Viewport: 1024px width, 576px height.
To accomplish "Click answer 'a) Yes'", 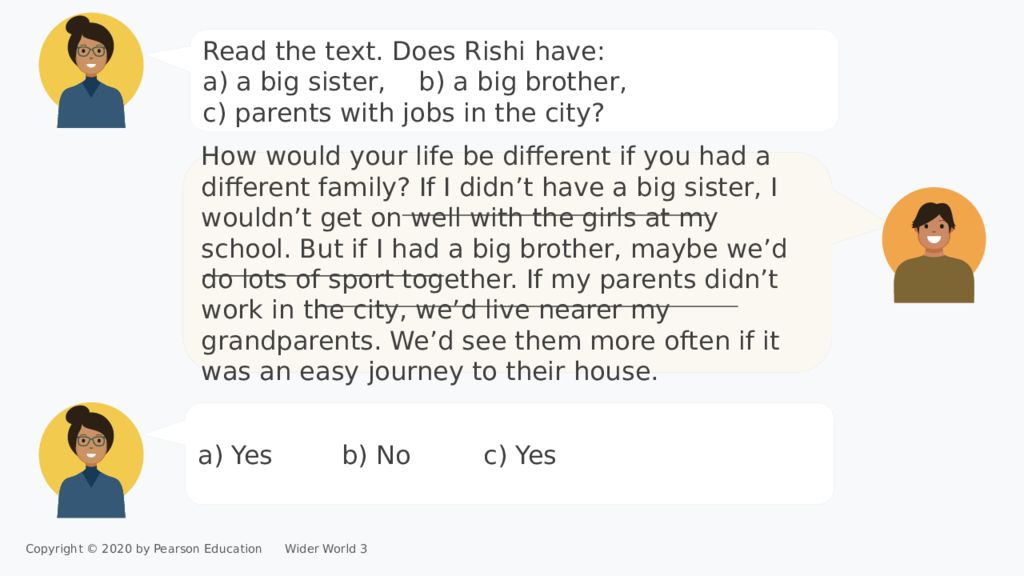I will [x=235, y=455].
